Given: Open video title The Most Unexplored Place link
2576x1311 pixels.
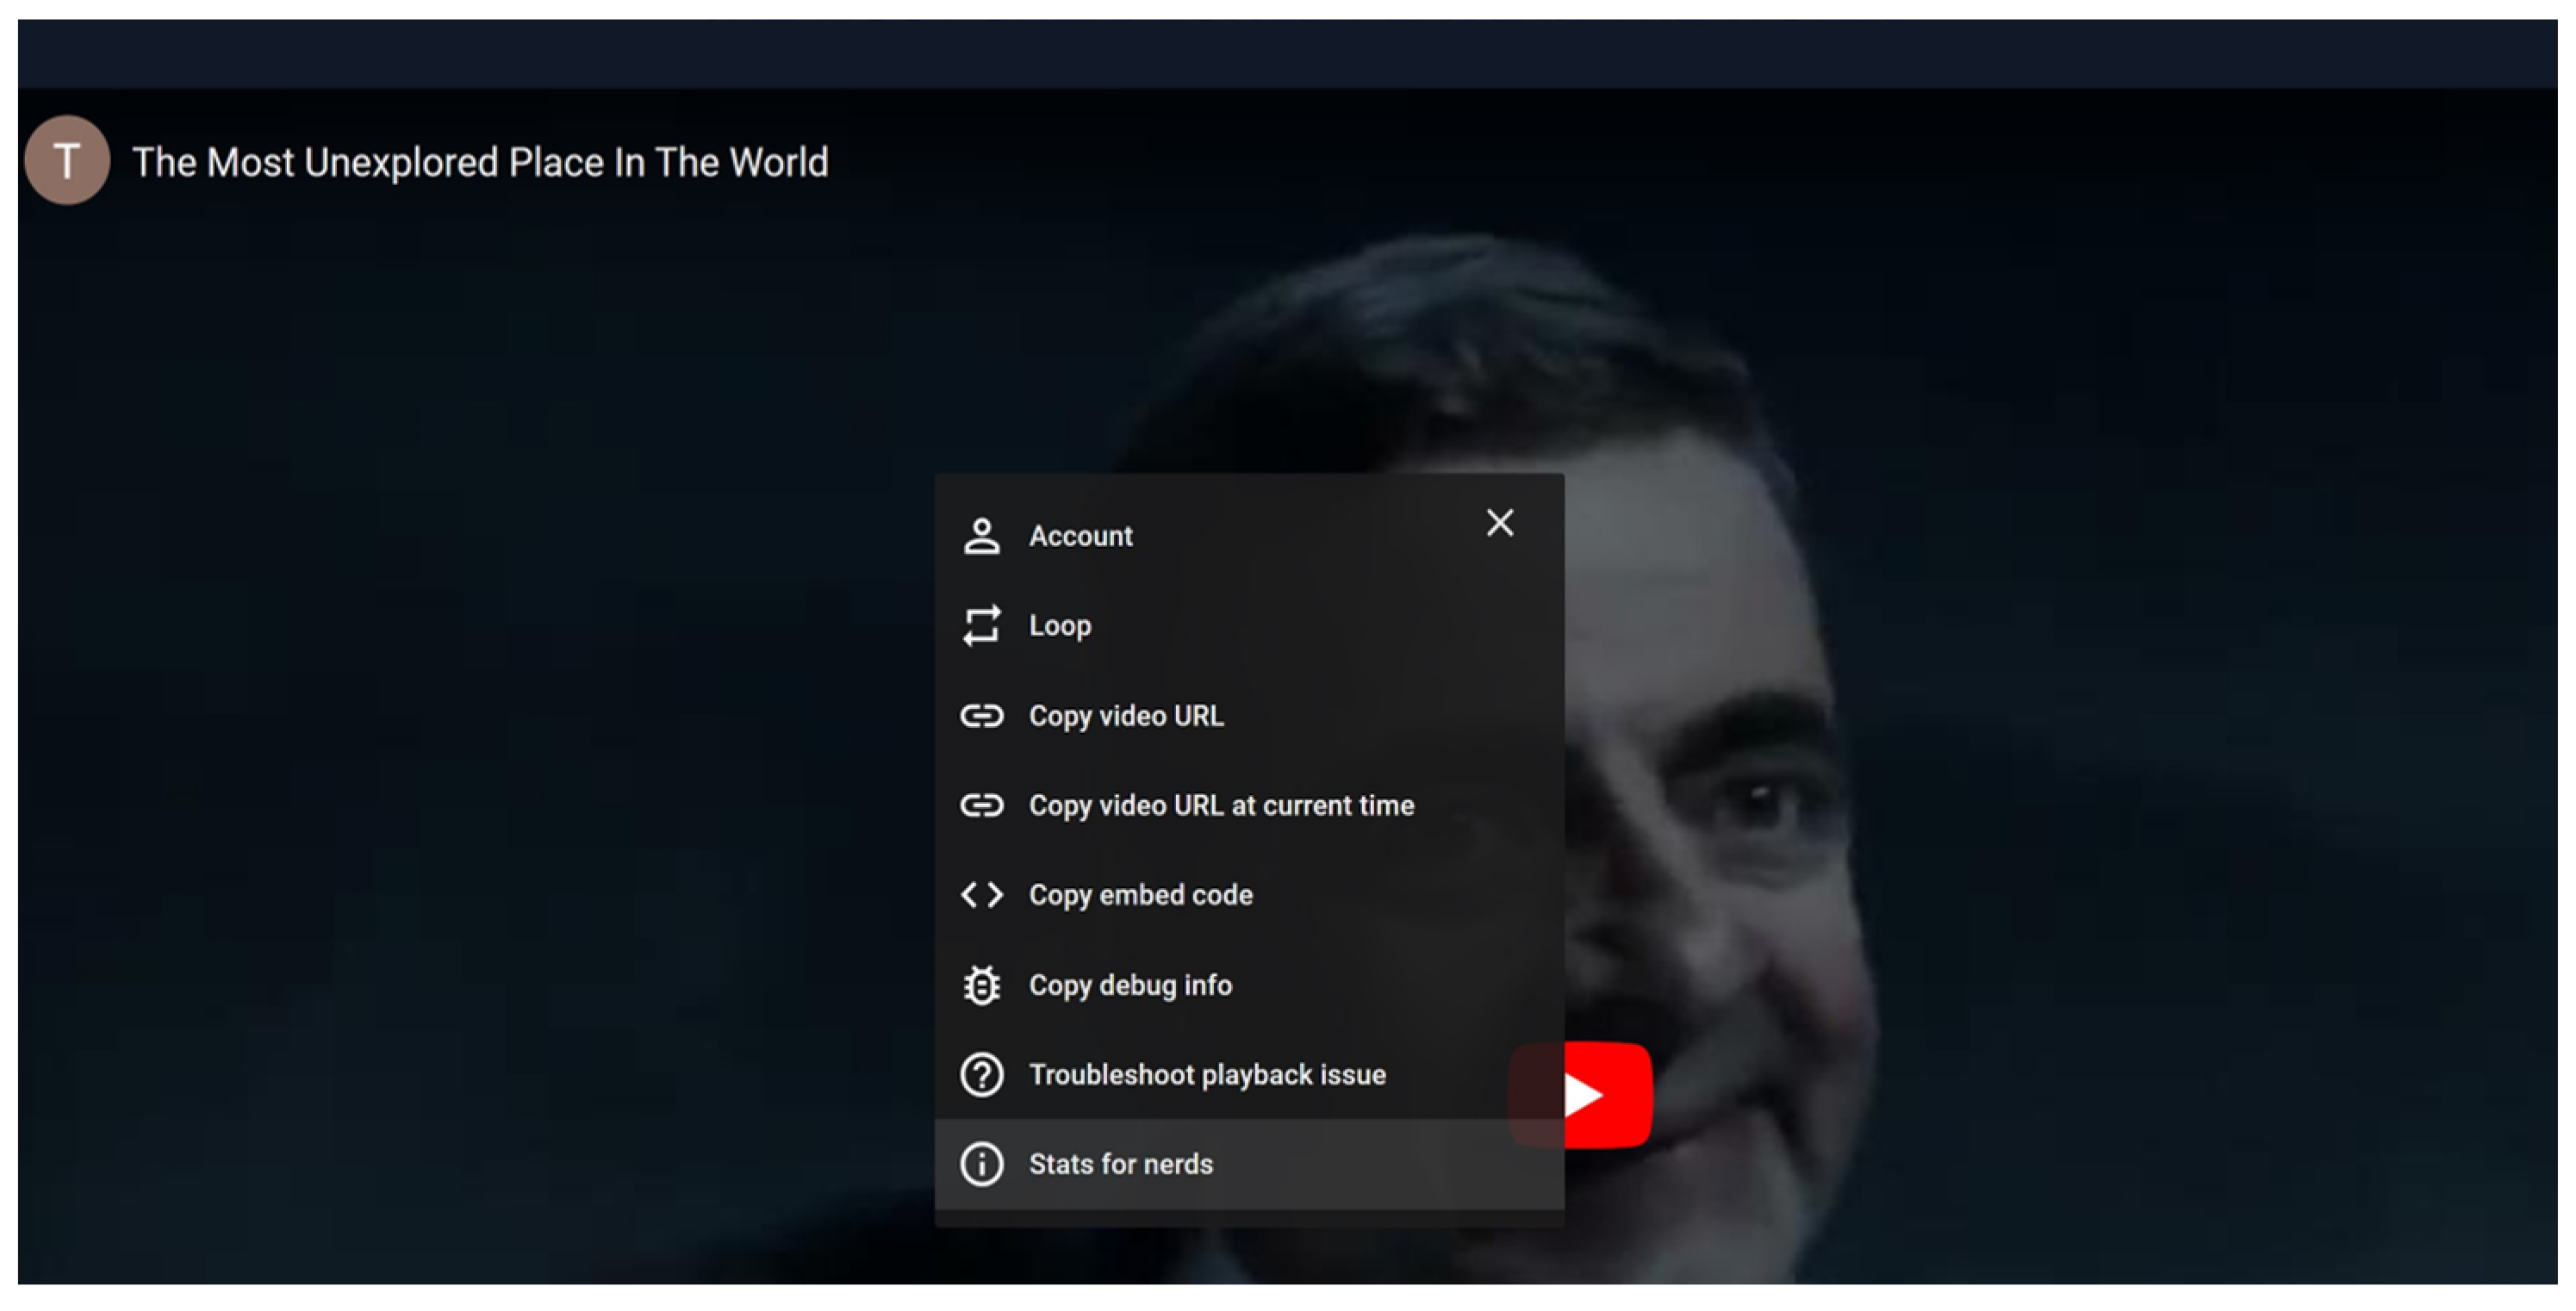Looking at the screenshot, I should 480,162.
